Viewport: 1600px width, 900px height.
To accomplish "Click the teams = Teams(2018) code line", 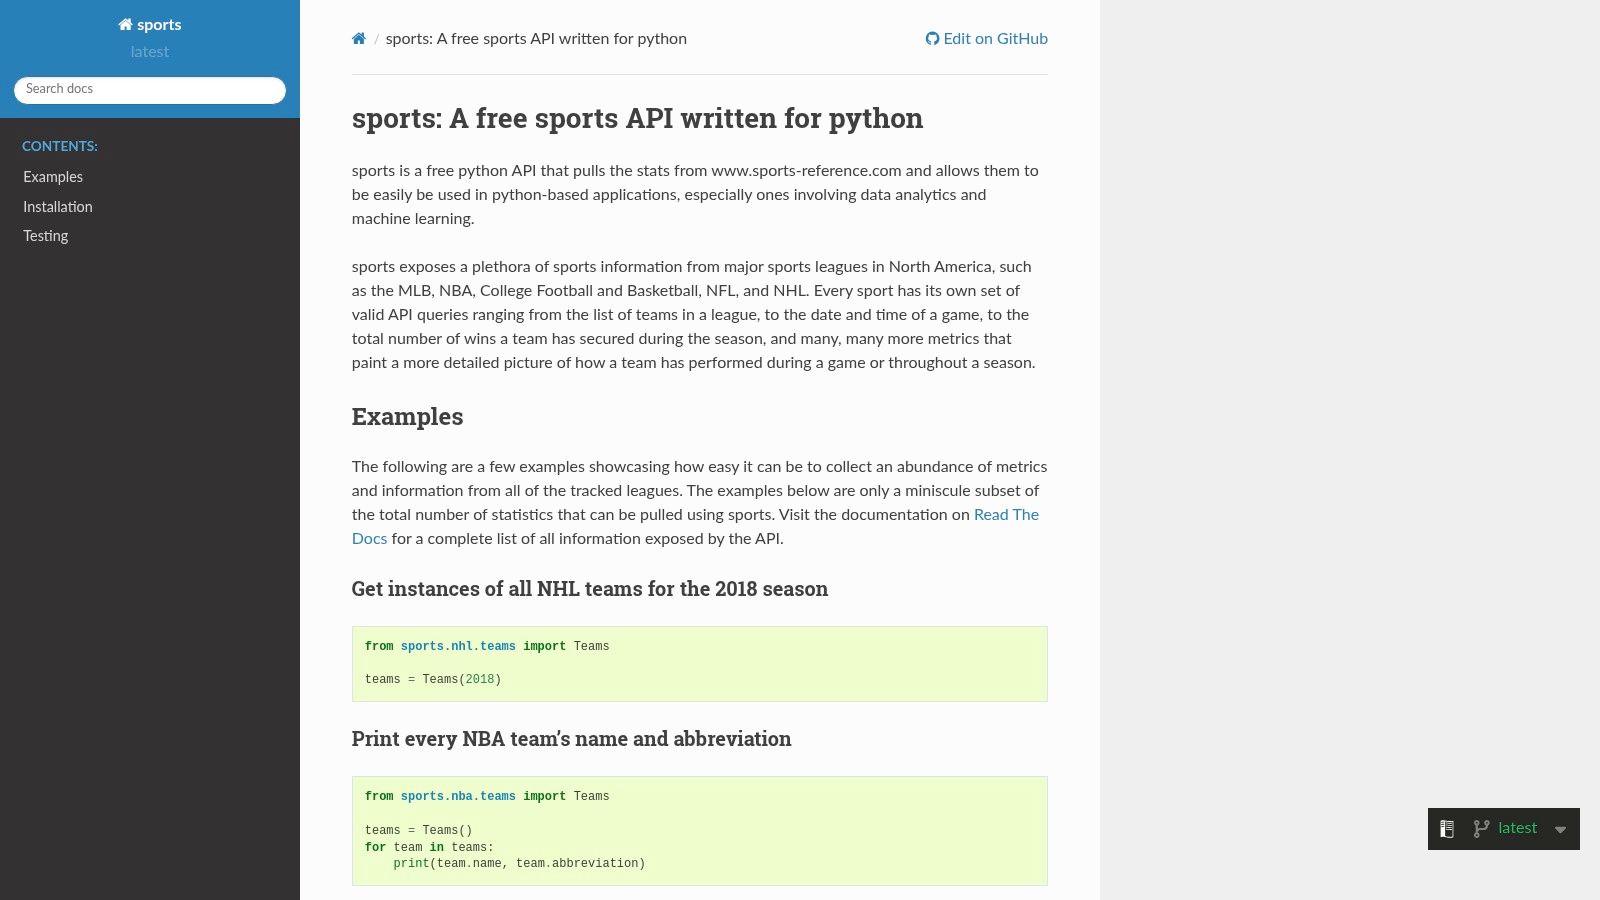I will (433, 680).
